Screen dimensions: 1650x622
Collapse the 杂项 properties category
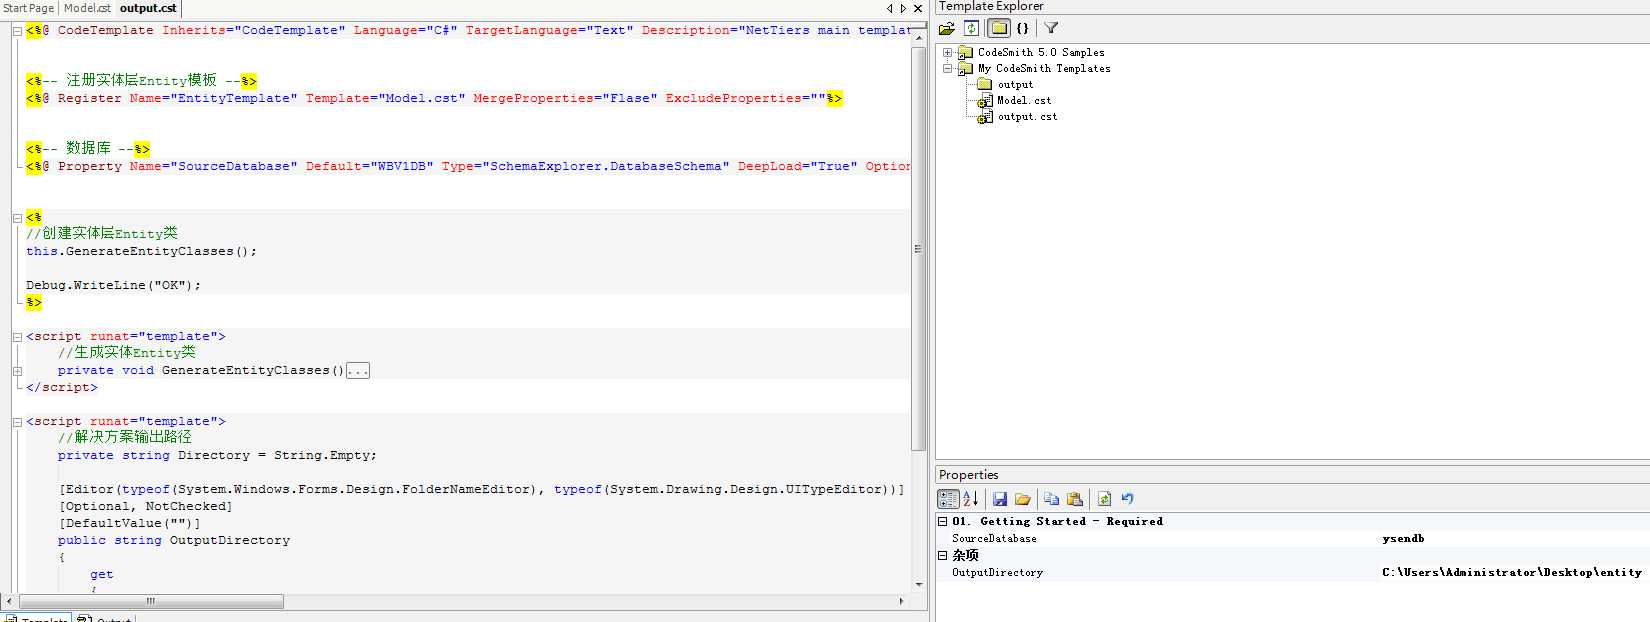pyautogui.click(x=942, y=555)
